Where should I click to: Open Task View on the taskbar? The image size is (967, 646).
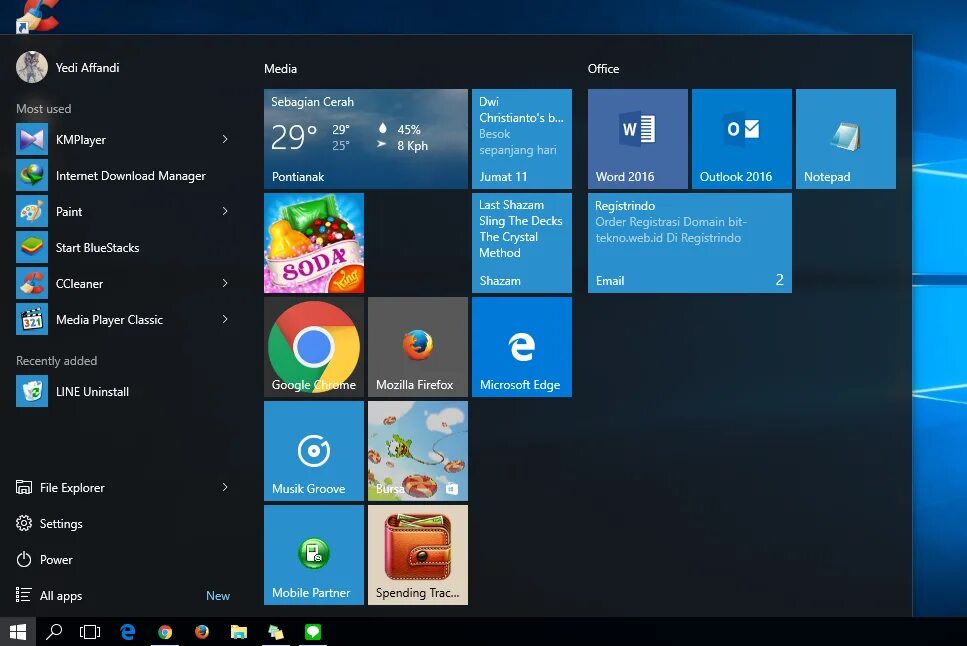[90, 631]
